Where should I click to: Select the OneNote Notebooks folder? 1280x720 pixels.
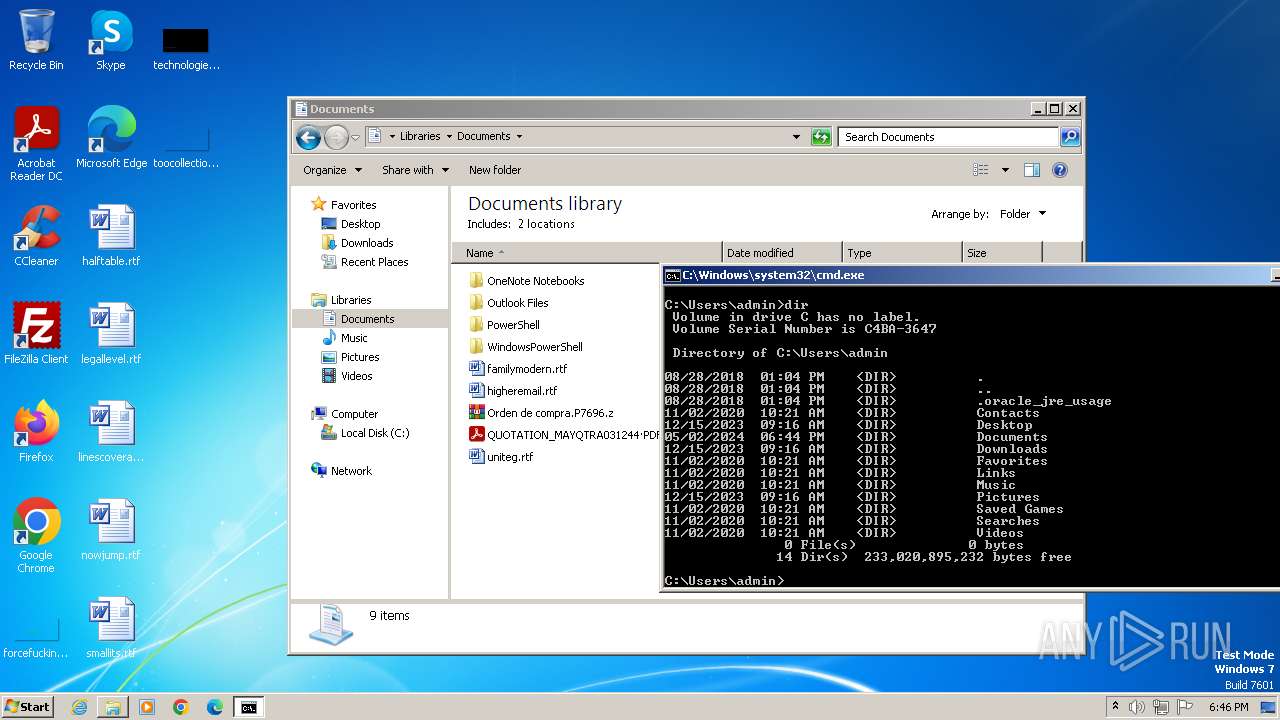[526, 281]
